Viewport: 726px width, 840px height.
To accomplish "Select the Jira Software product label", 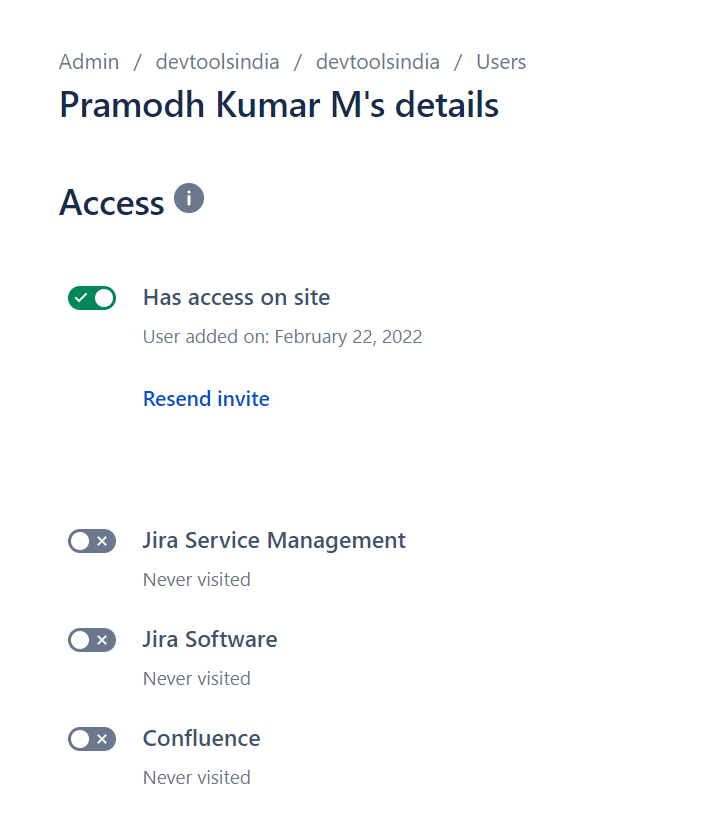I will click(x=210, y=640).
